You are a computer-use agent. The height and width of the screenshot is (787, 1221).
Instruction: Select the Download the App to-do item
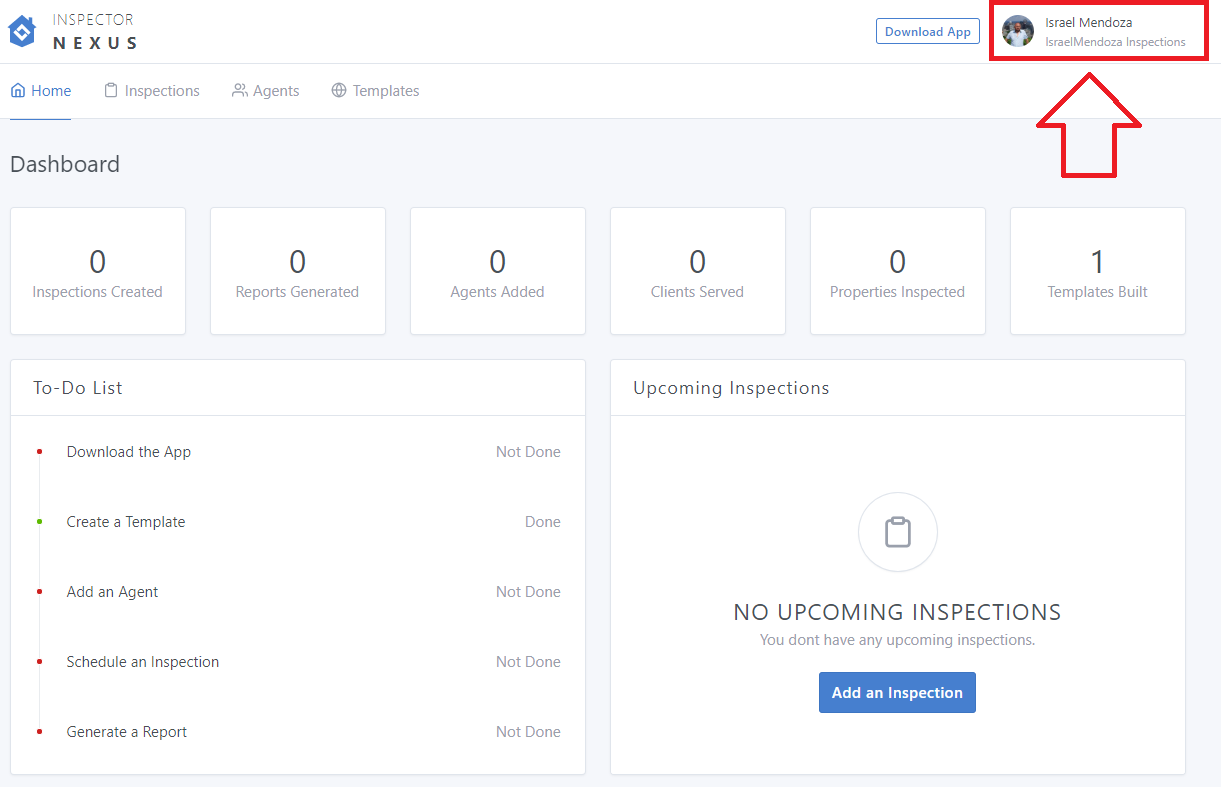tap(129, 452)
